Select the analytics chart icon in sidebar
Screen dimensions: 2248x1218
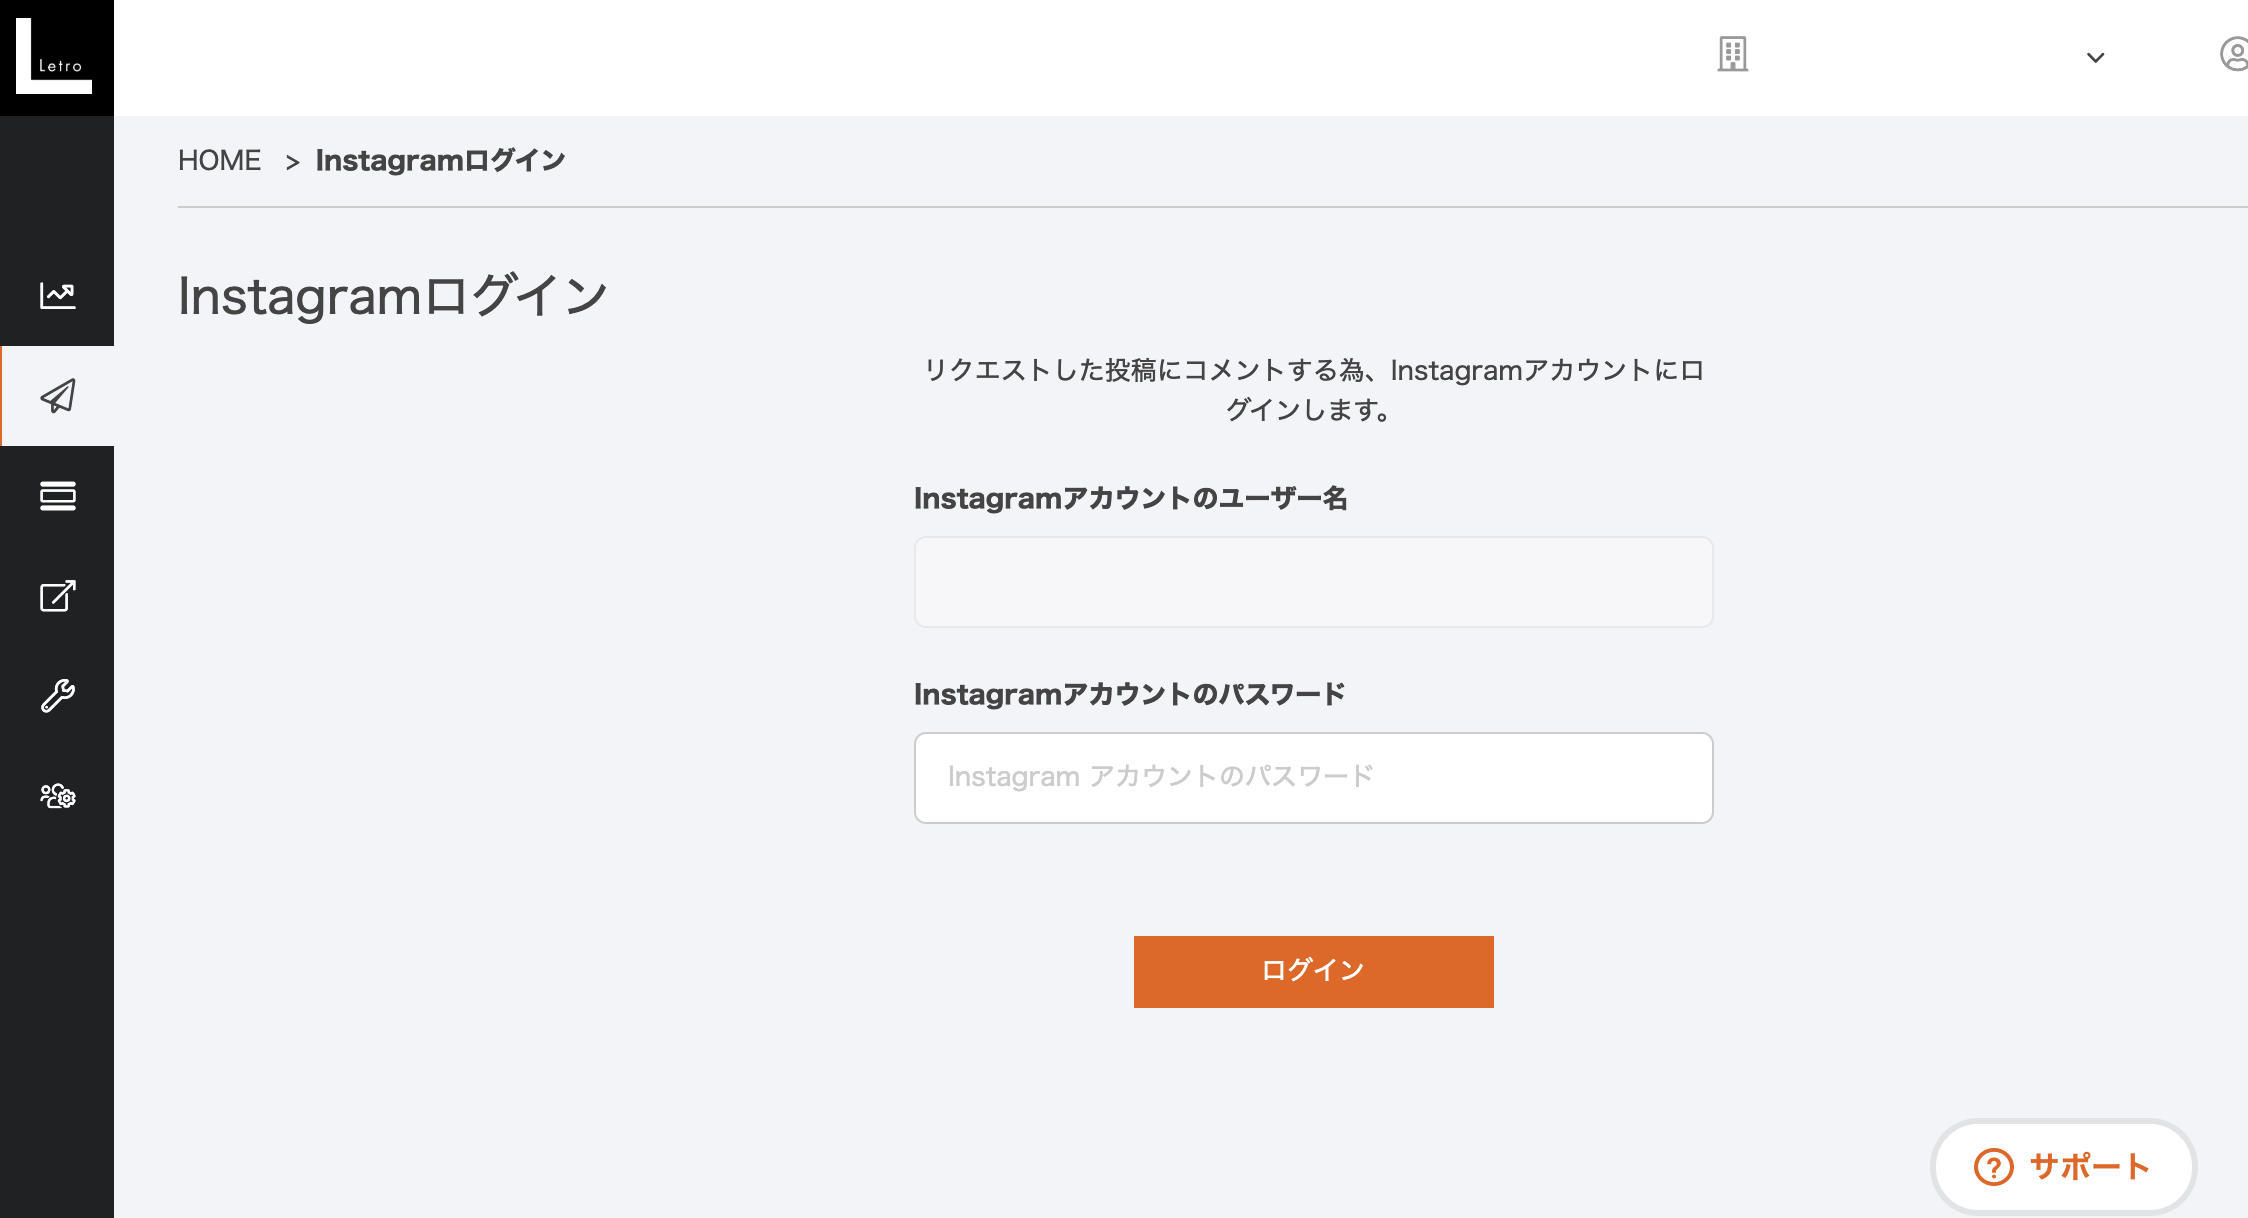click(x=57, y=295)
